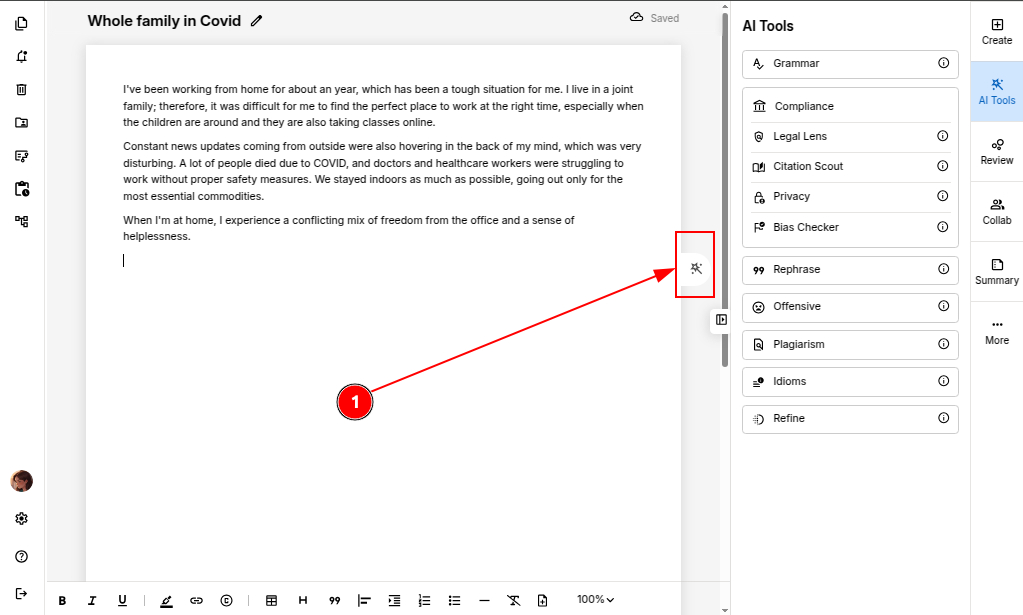Insert a table from the bottom toolbar

271,600
